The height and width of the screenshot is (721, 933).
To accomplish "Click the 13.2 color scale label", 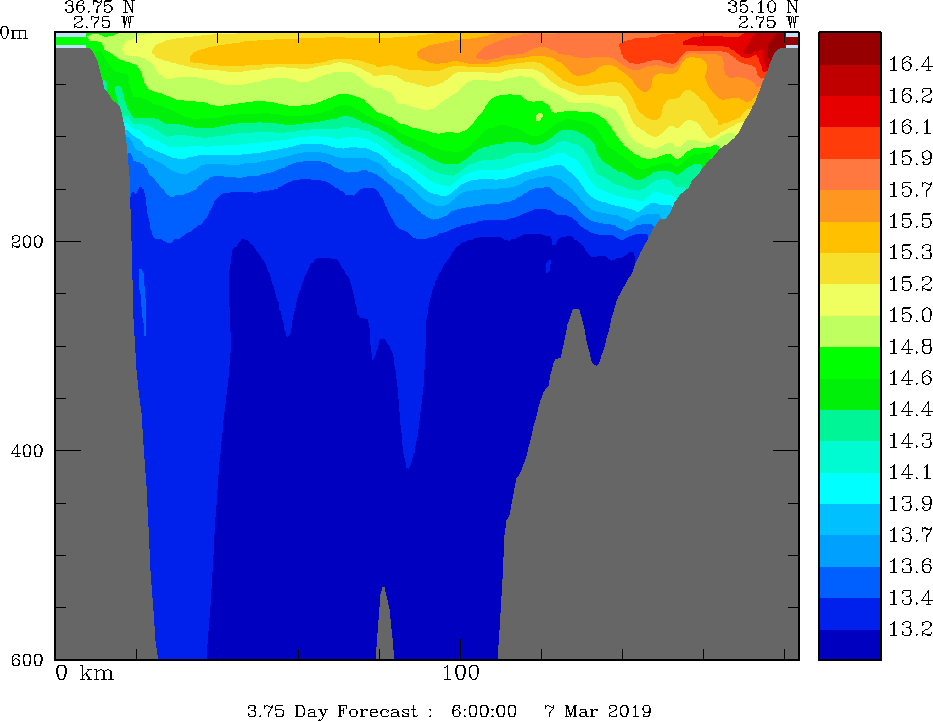I will tap(910, 629).
